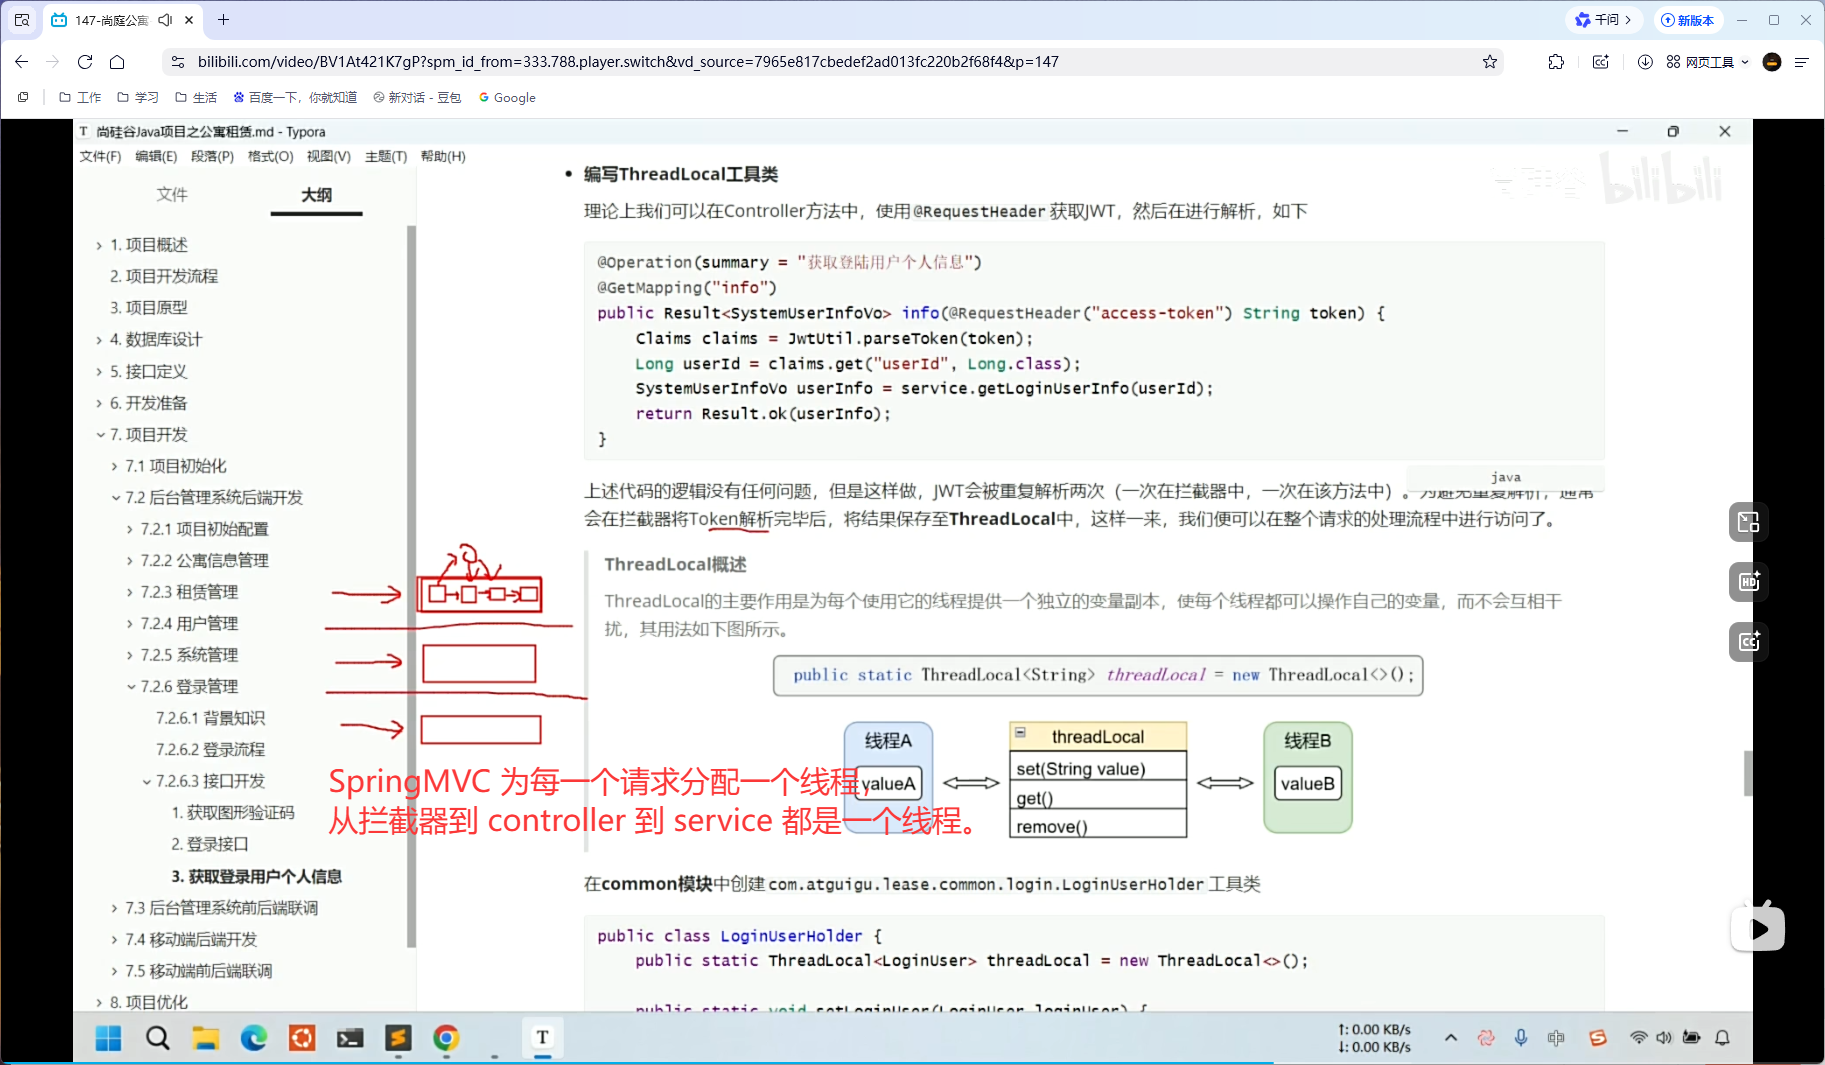Collapse outline item 7.2 后台管理系统后端开发
This screenshot has height=1065, width=1825.
coord(115,498)
